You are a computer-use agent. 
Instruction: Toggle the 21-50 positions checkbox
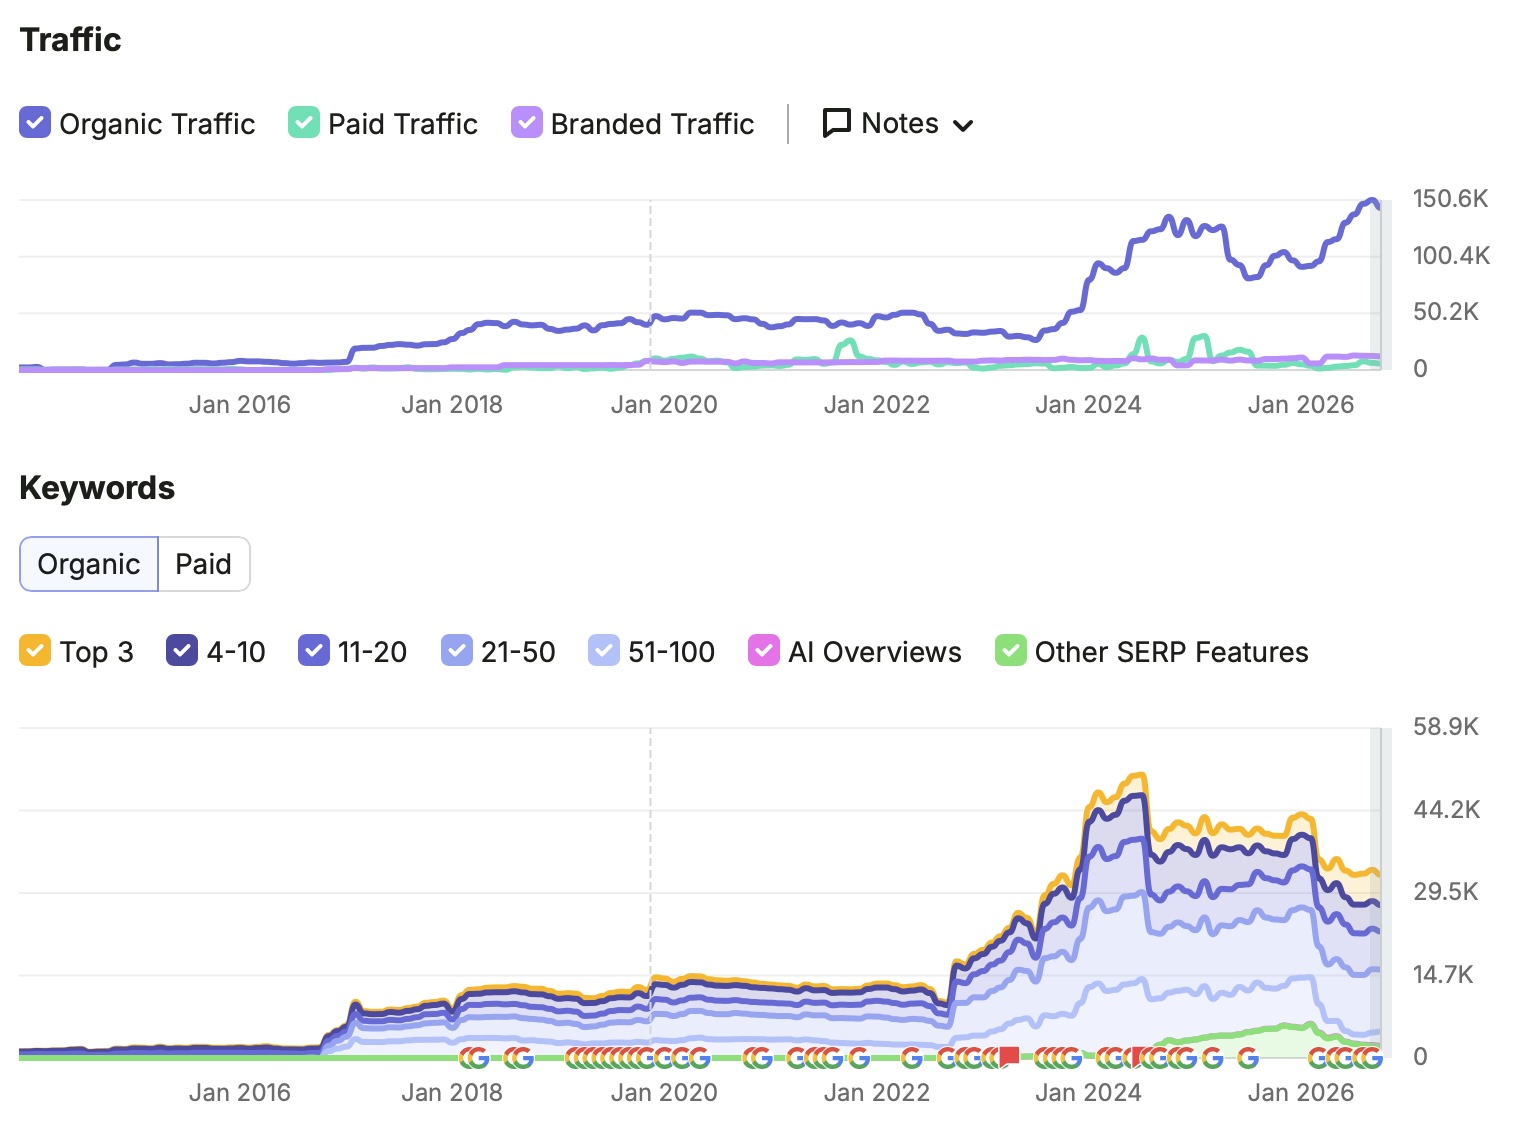tap(457, 651)
